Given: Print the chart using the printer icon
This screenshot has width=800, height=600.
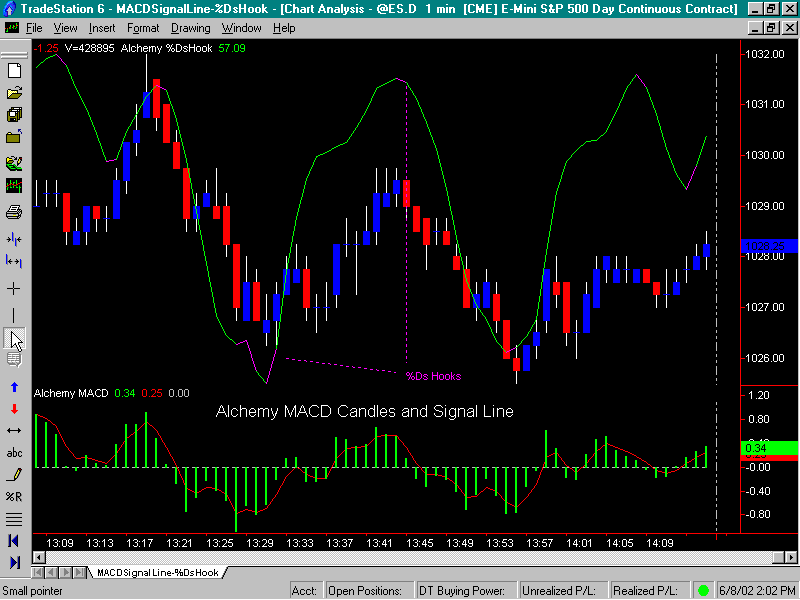Looking at the screenshot, I should 14,212.
